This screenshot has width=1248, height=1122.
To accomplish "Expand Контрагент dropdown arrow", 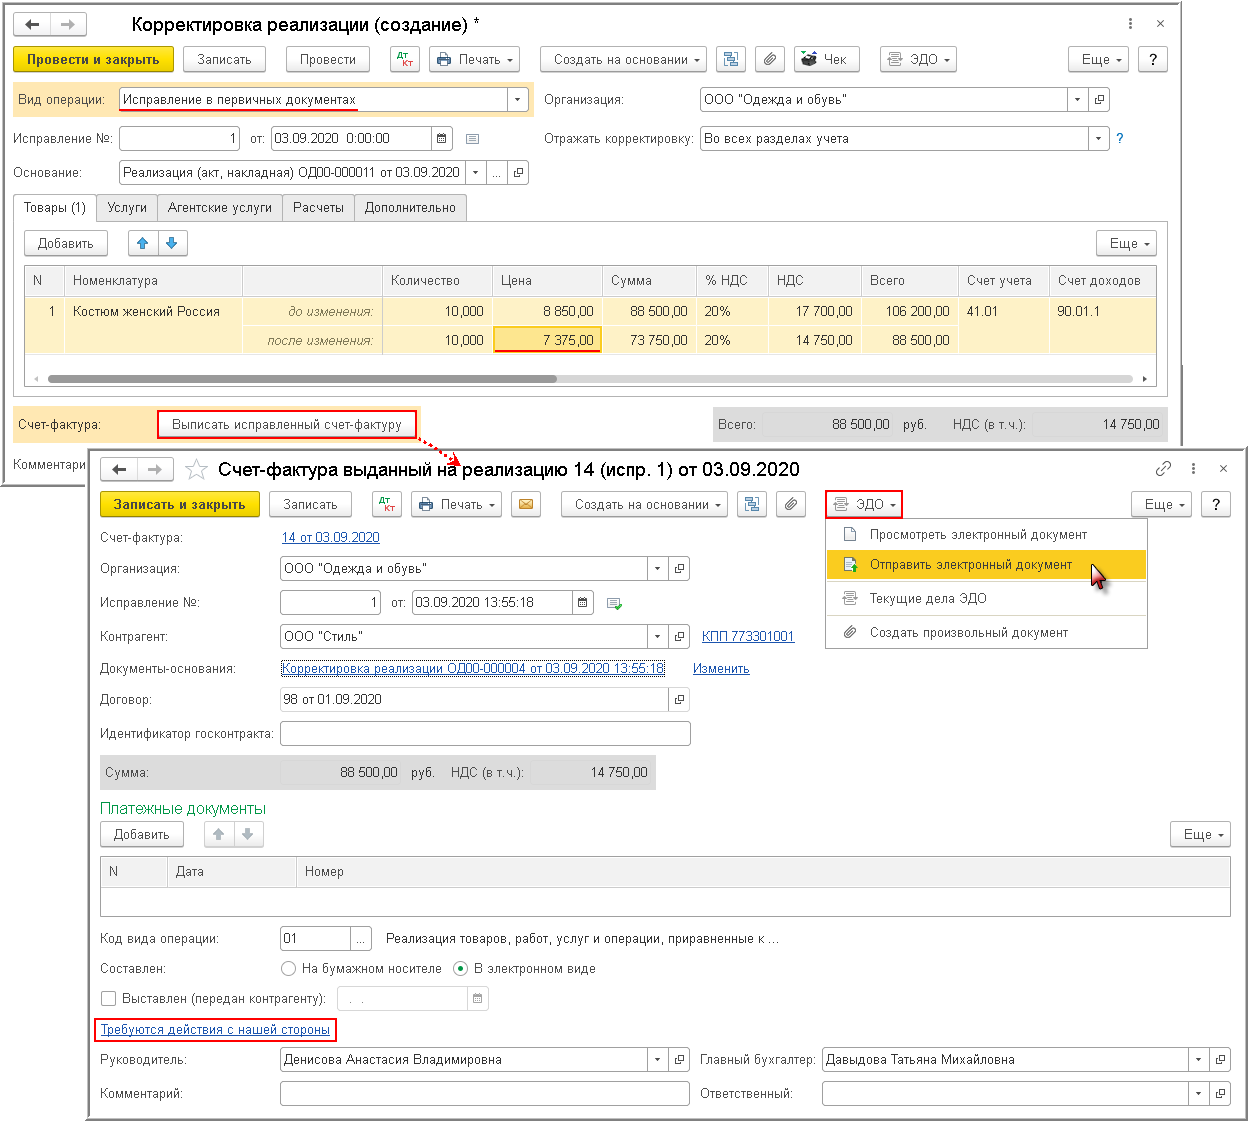I will click(658, 637).
